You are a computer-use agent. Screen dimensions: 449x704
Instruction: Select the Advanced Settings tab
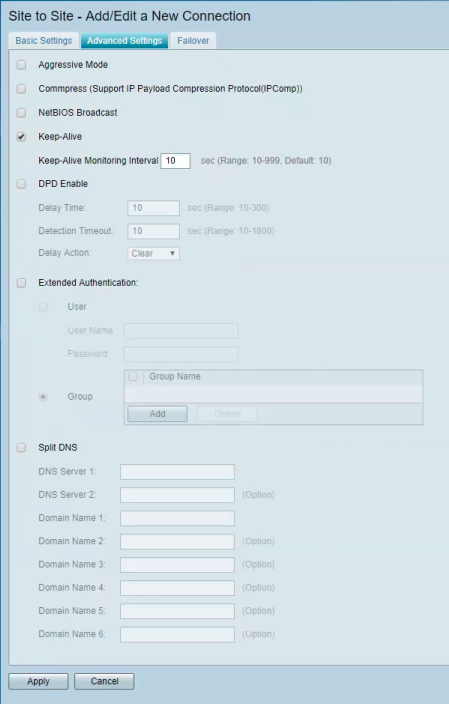[124, 40]
